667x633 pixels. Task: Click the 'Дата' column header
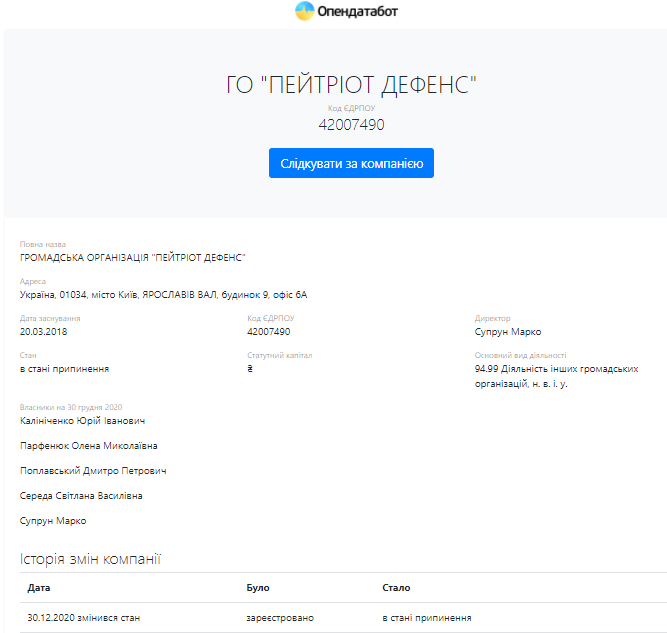pos(39,588)
